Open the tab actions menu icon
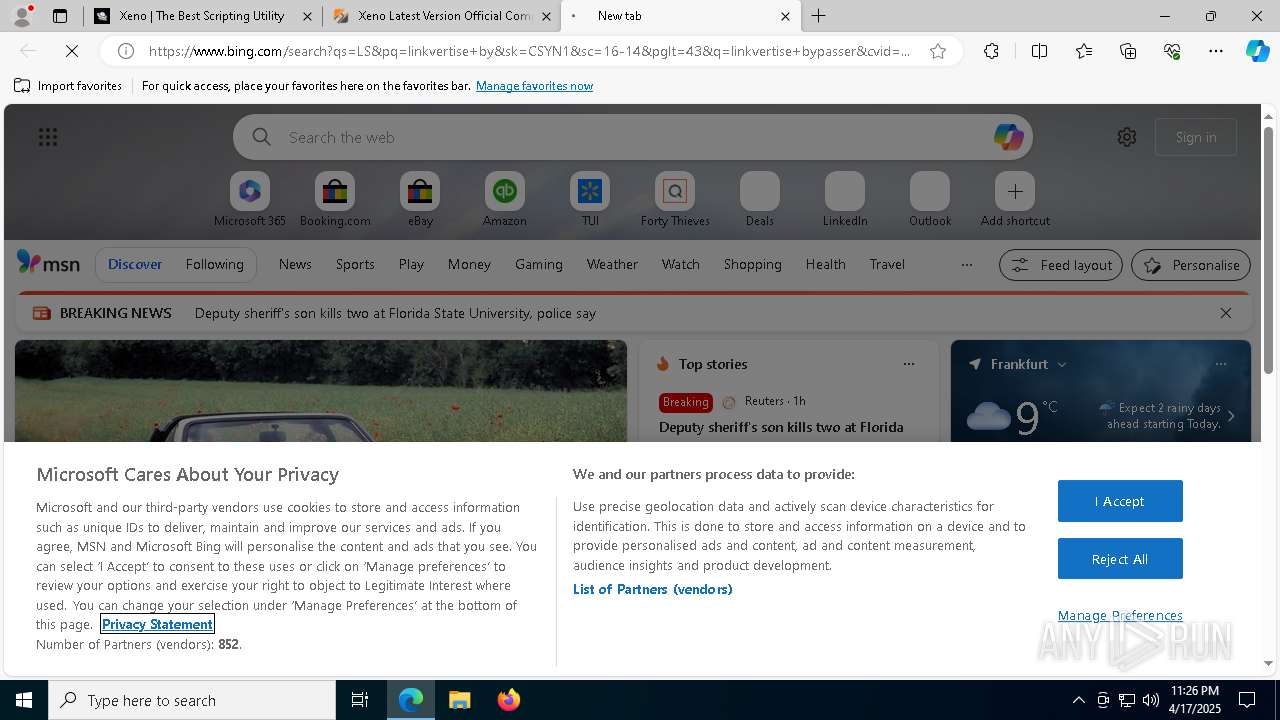The height and width of the screenshot is (720, 1280). tap(60, 16)
